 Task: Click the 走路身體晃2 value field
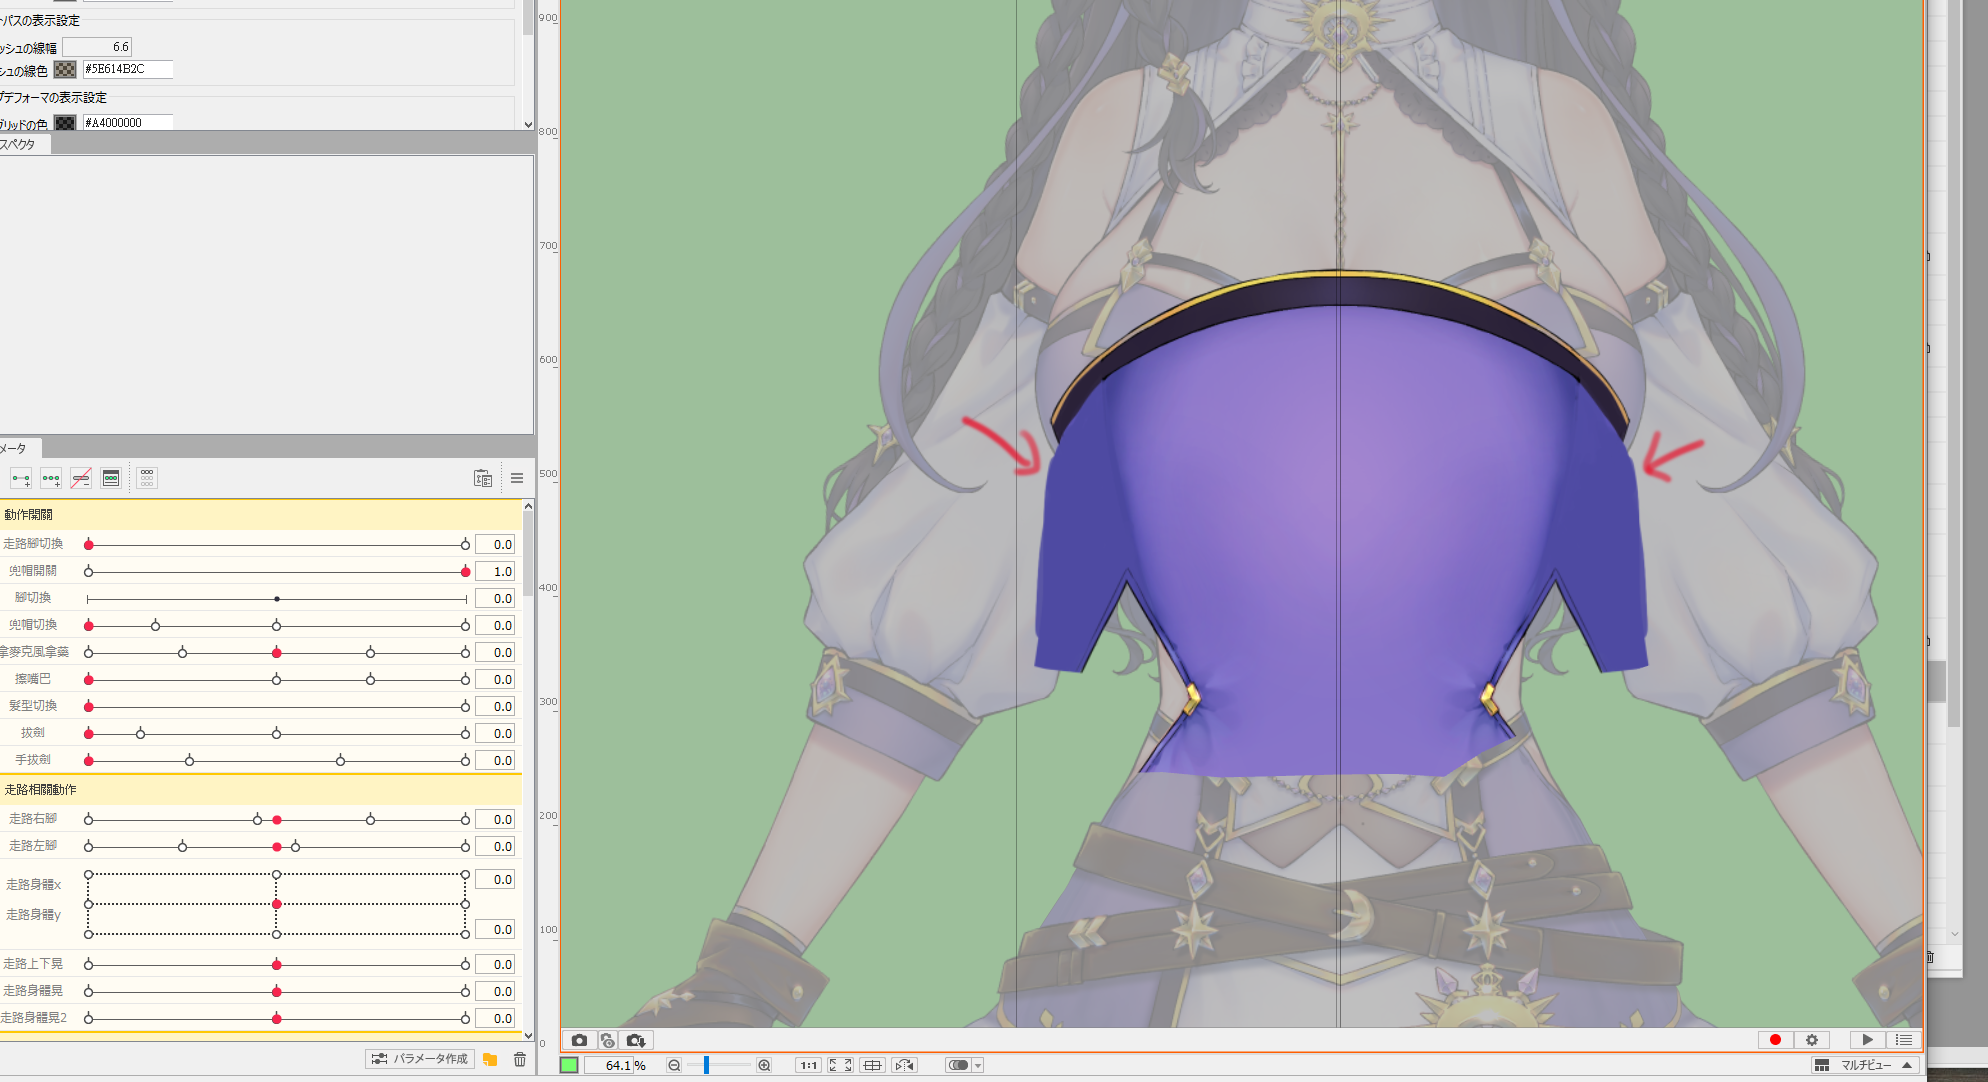[495, 1018]
